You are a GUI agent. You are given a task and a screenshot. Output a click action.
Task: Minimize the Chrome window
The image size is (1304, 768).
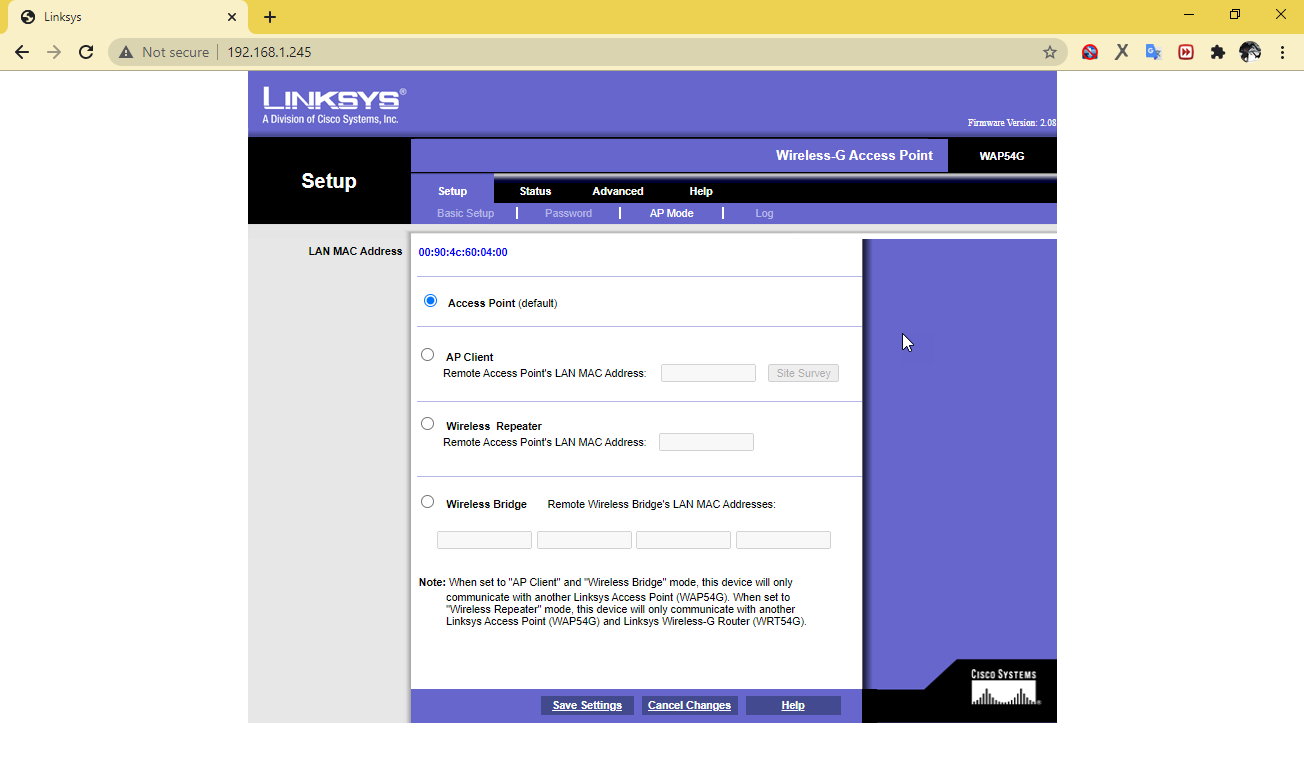coord(1189,14)
